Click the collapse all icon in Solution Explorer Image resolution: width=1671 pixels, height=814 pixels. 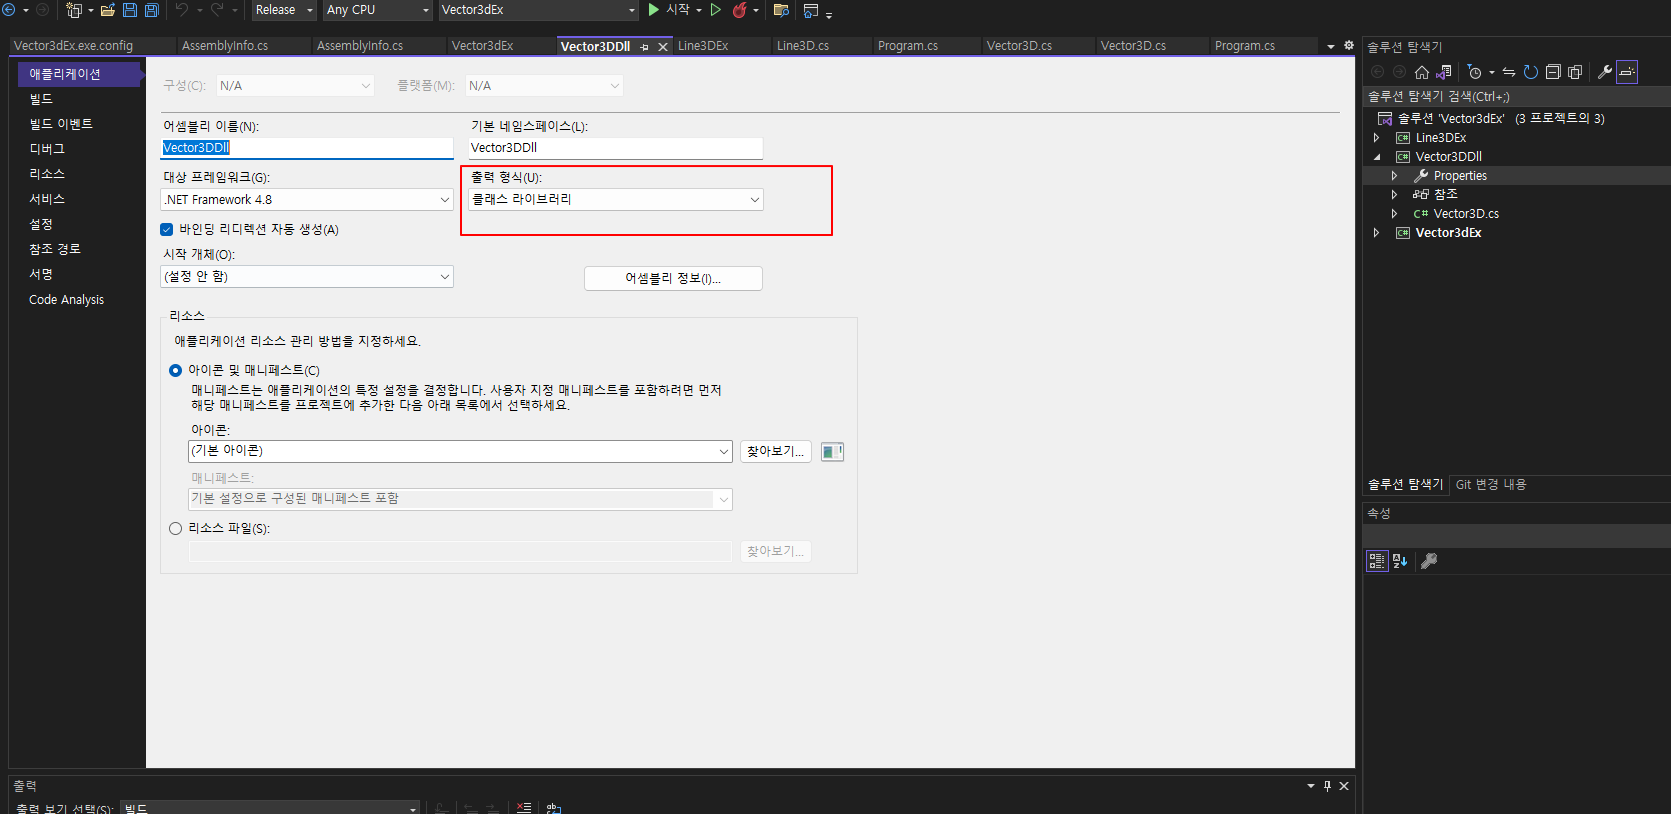[x=1553, y=72]
